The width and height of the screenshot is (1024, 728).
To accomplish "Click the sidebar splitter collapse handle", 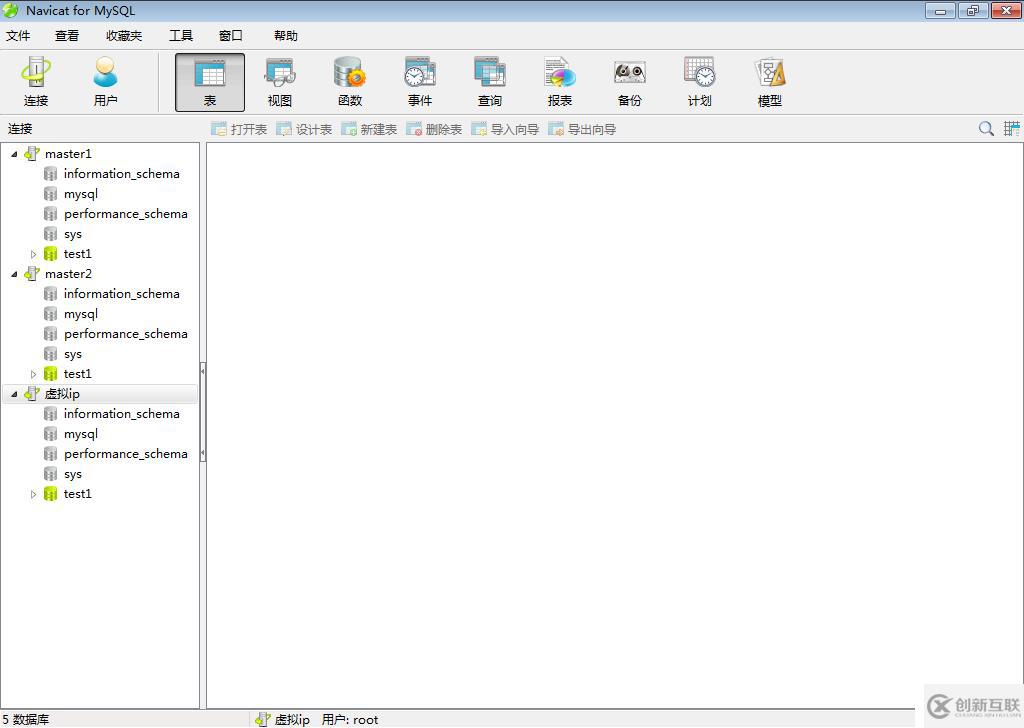I will click(203, 412).
